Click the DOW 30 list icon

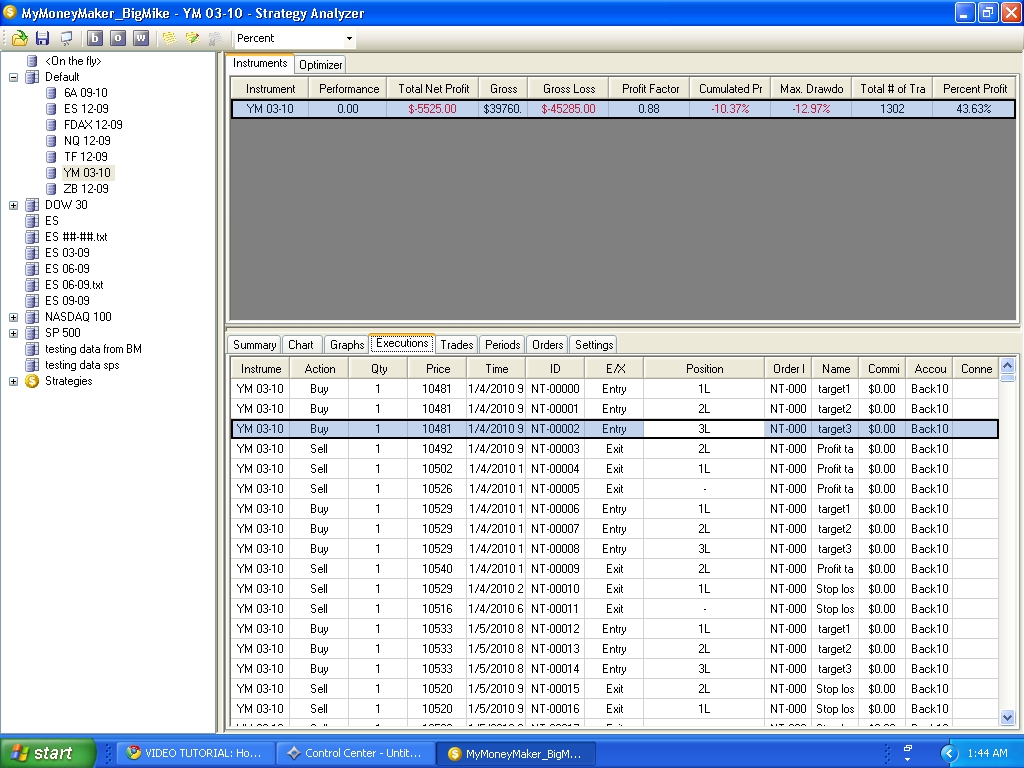click(x=32, y=205)
